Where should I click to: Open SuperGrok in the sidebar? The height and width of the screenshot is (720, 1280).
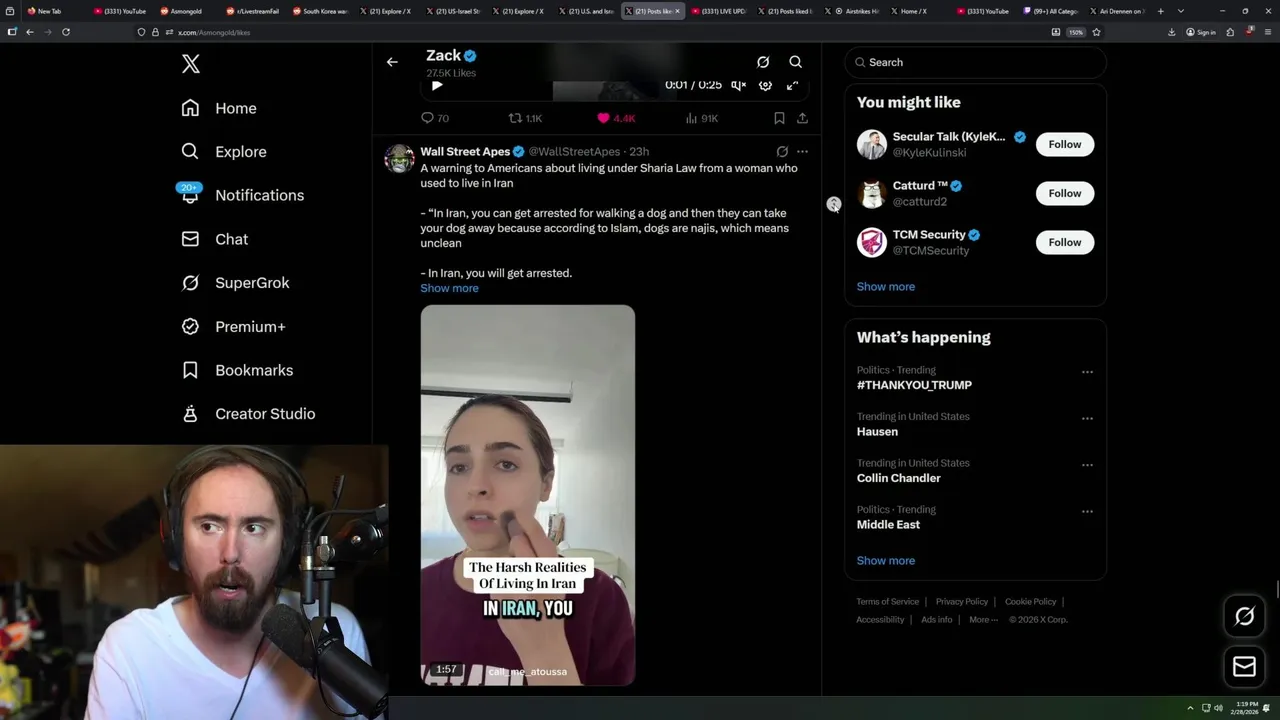tap(235, 283)
